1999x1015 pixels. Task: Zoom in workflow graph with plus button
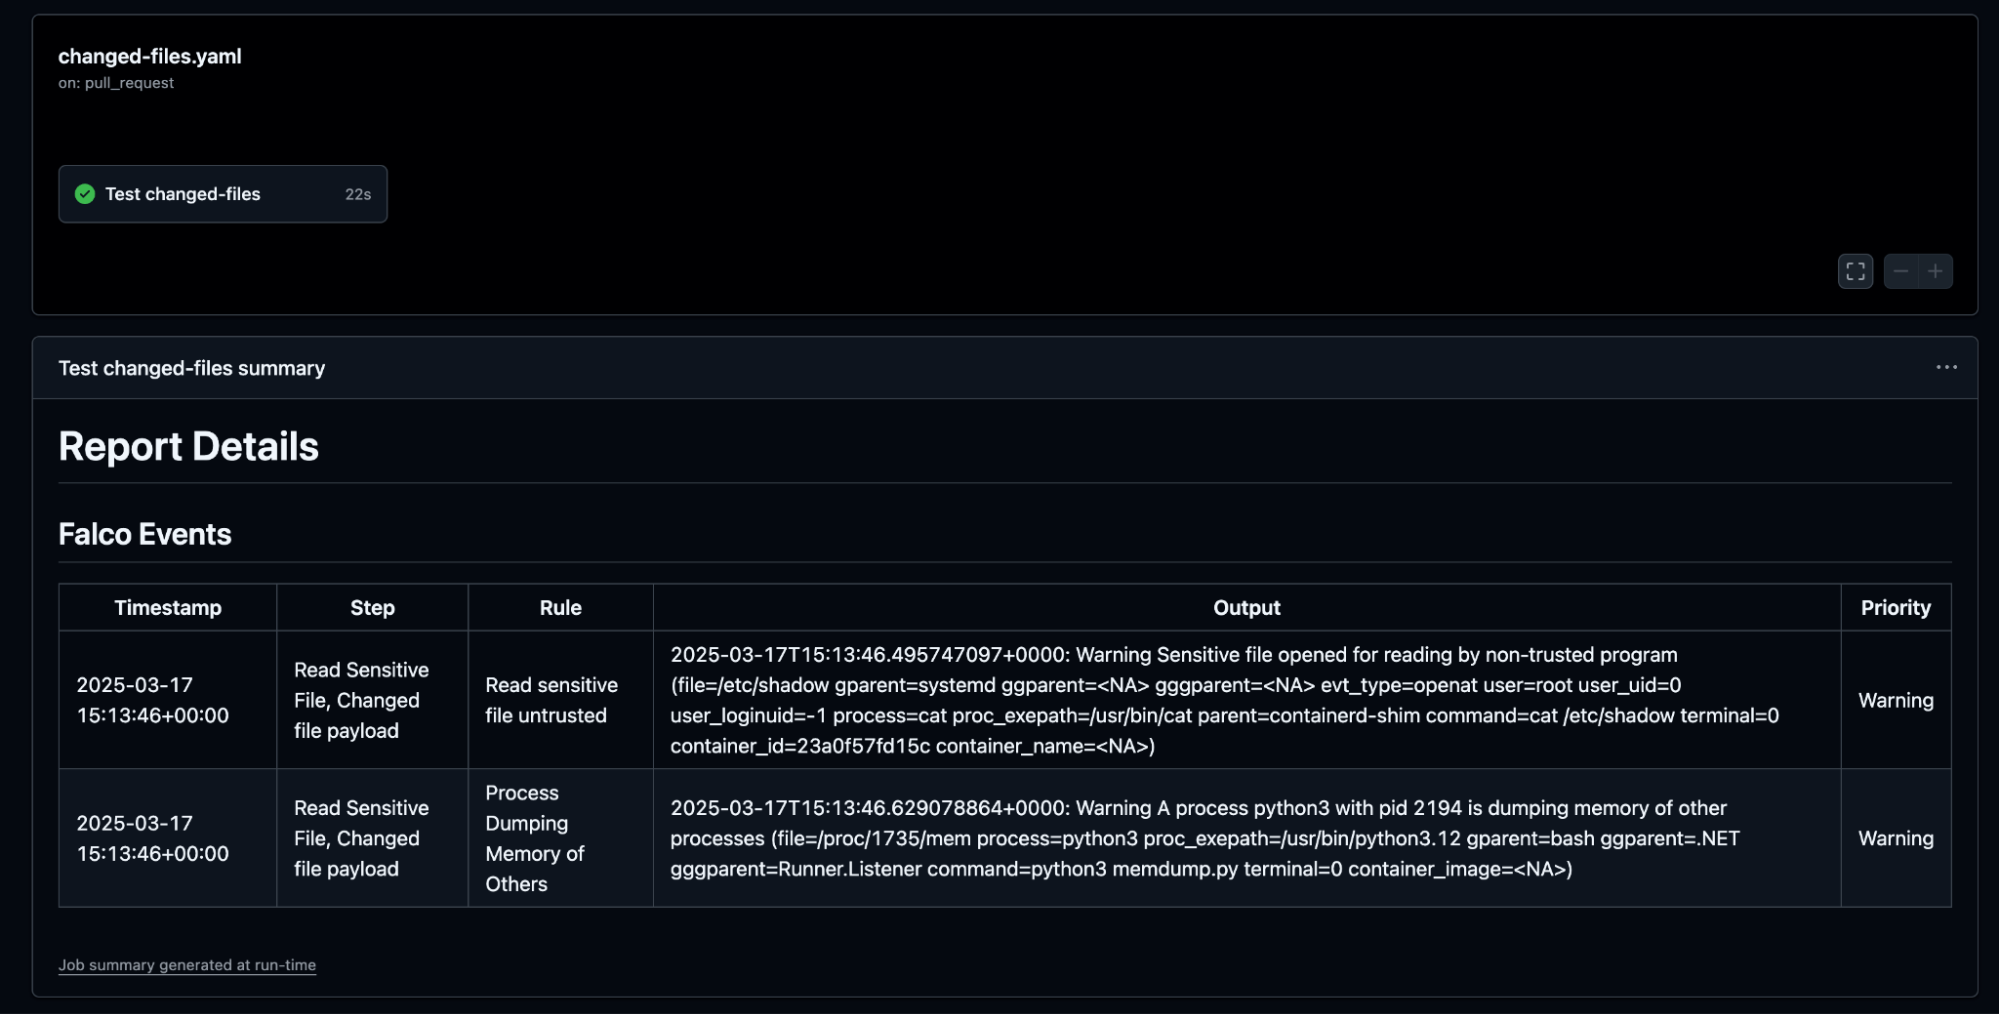(1935, 271)
